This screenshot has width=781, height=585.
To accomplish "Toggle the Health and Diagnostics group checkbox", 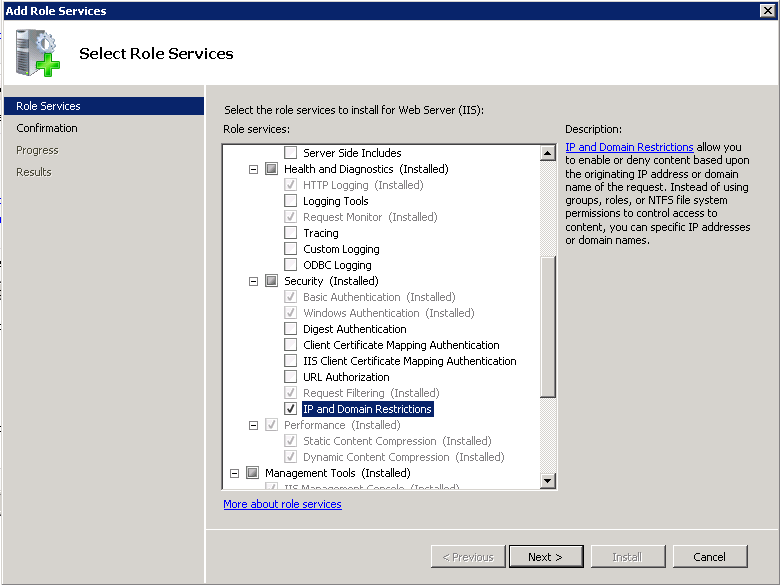I will pos(271,169).
